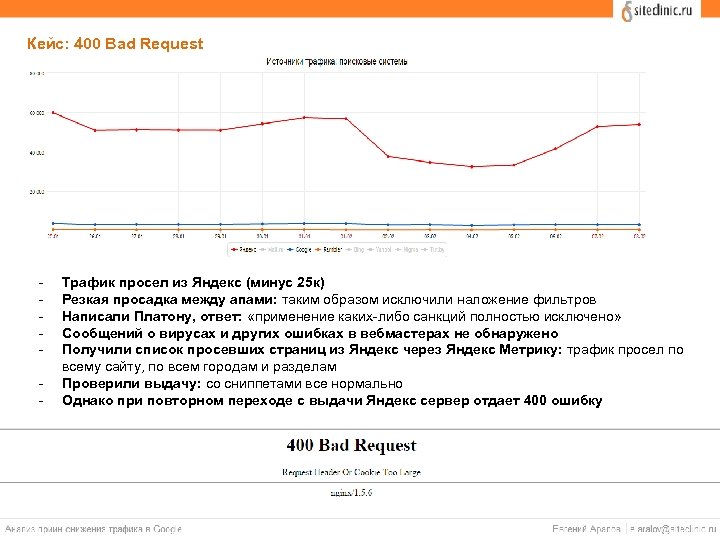This screenshot has height=540, width=720.
Task: Click the siteclinic.ru logo
Action: 657,11
